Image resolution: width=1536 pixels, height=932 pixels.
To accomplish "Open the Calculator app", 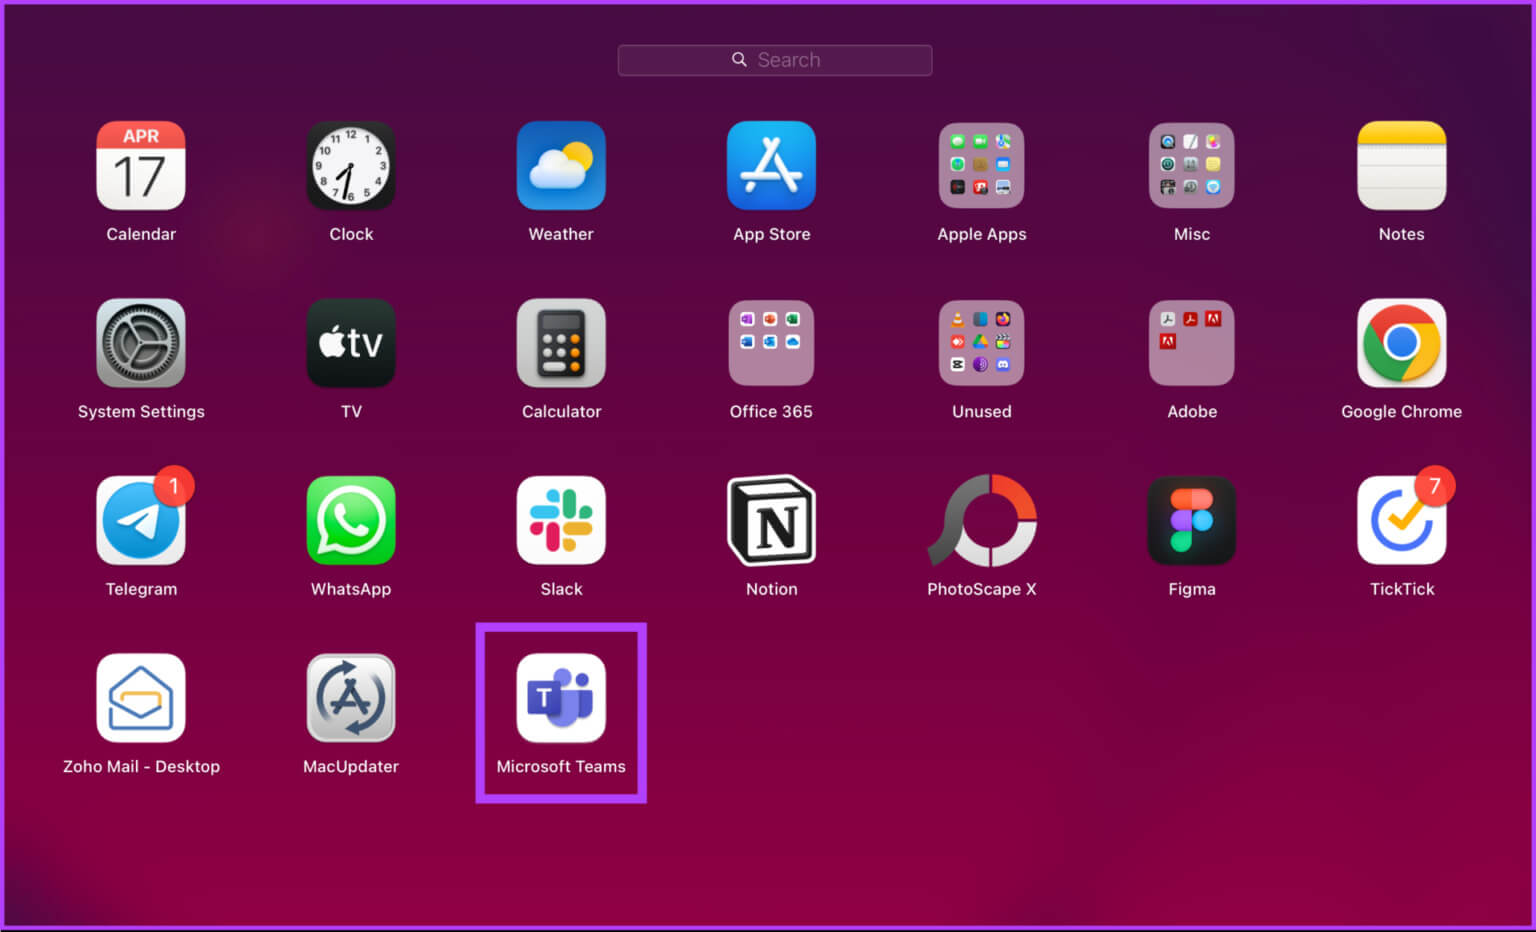I will point(561,343).
